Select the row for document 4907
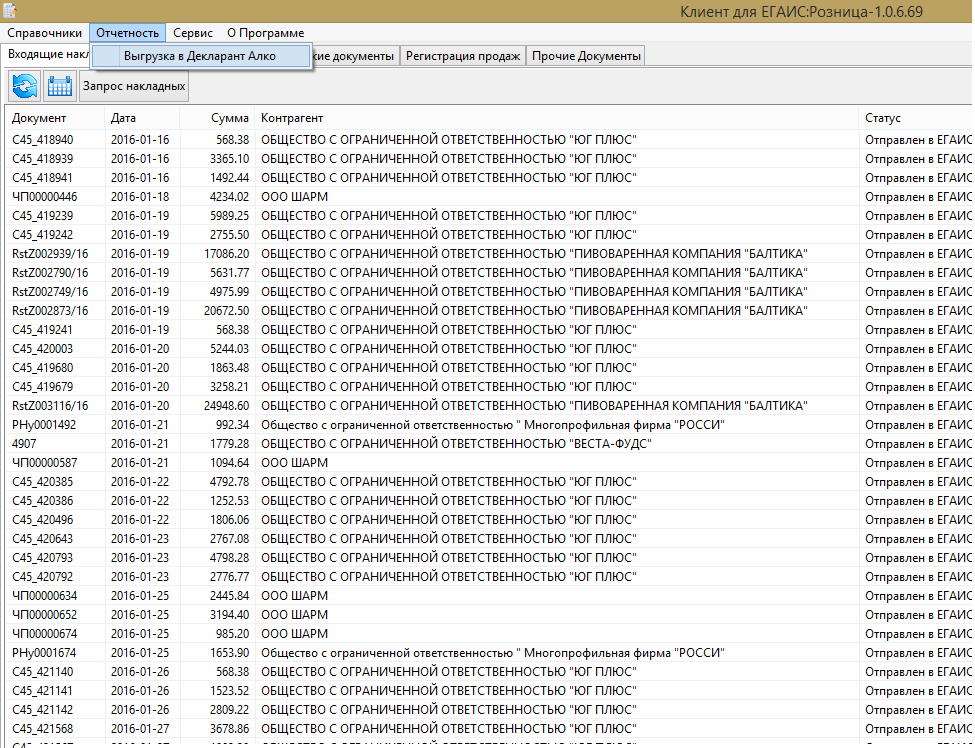 25,444
